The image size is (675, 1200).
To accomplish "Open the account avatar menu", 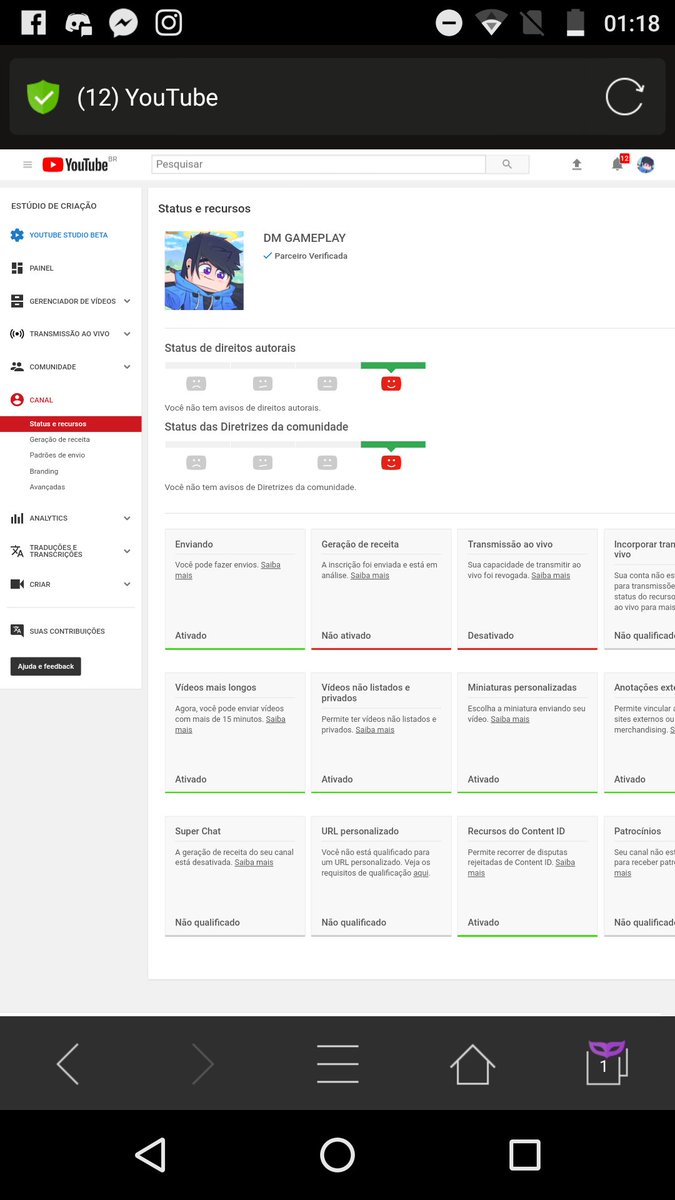I will point(646,165).
